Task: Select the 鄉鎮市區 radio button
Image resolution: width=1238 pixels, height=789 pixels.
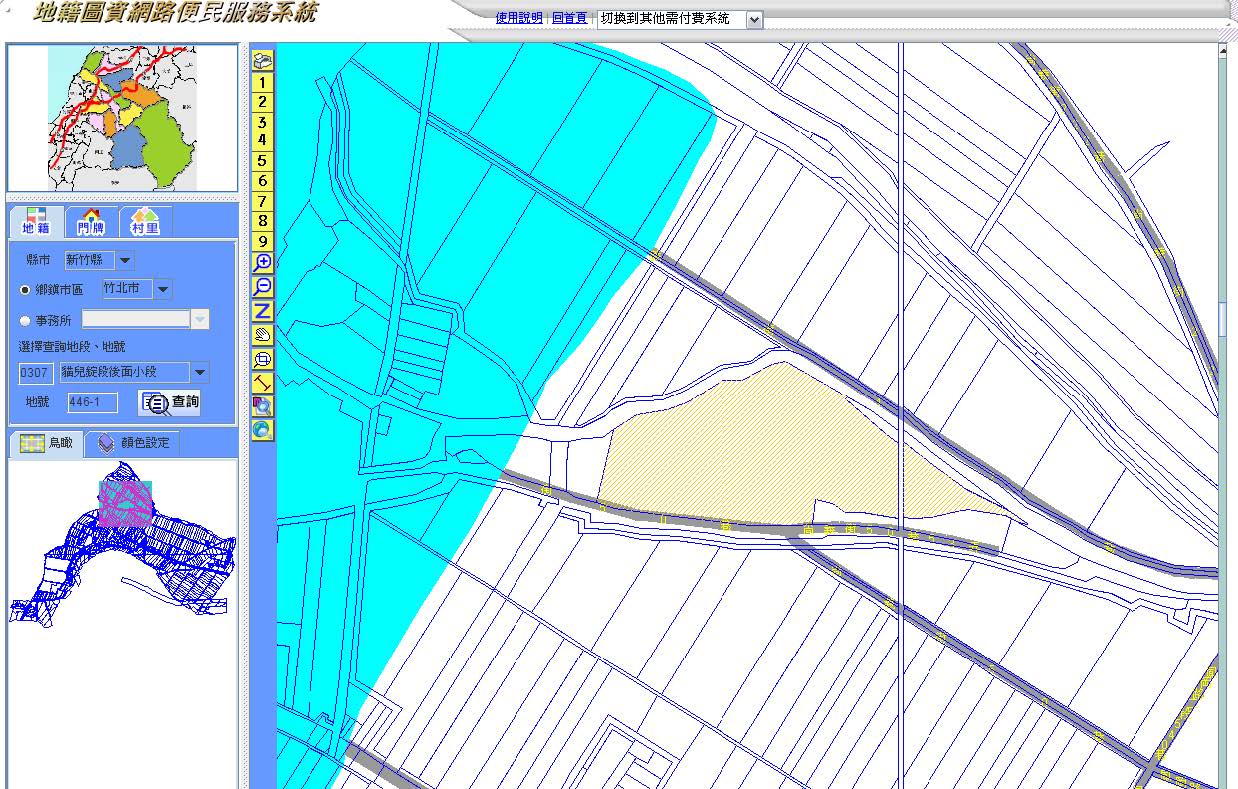Action: pyautogui.click(x=26, y=290)
